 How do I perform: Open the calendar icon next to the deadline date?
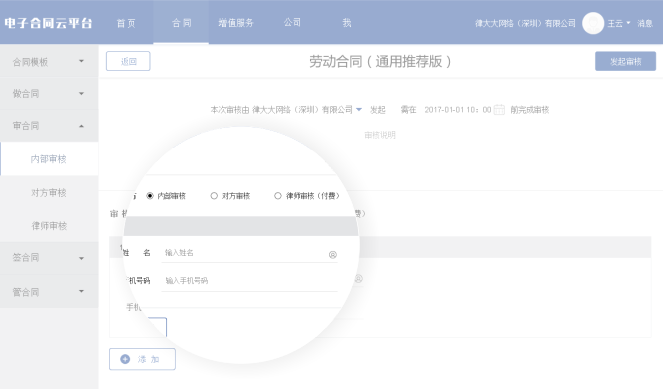click(499, 110)
